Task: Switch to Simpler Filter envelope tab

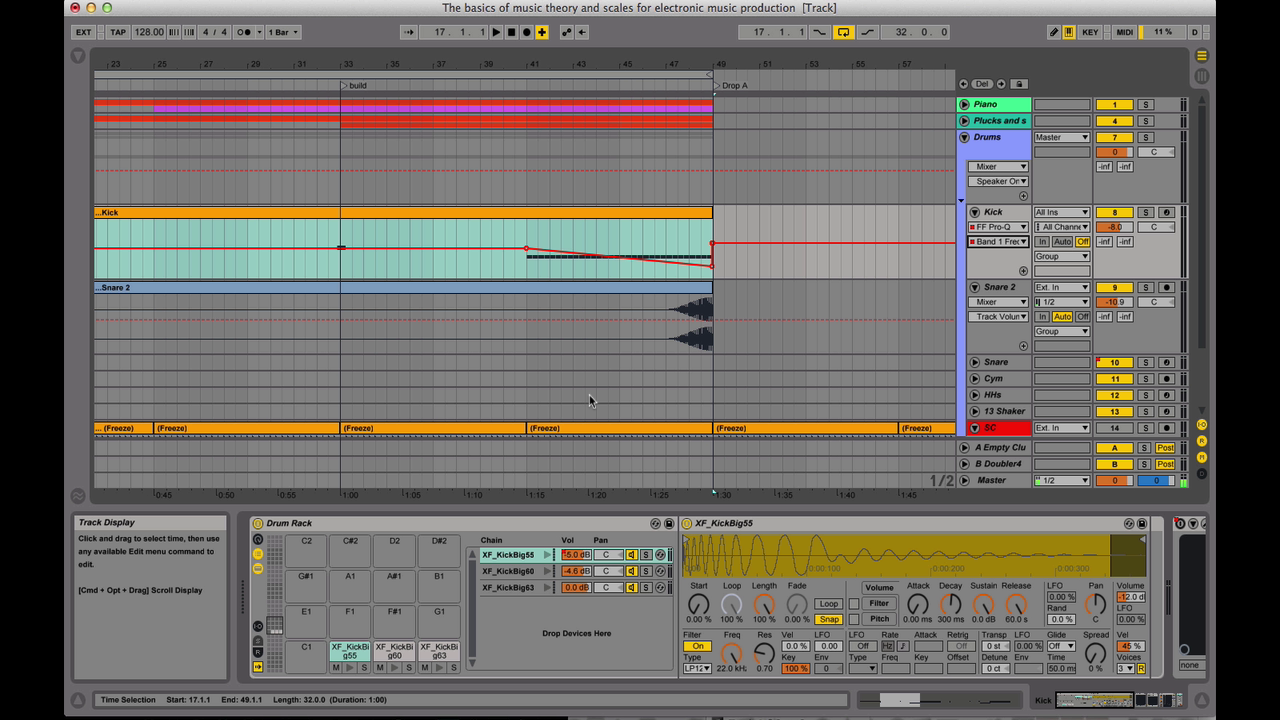Action: click(x=879, y=603)
